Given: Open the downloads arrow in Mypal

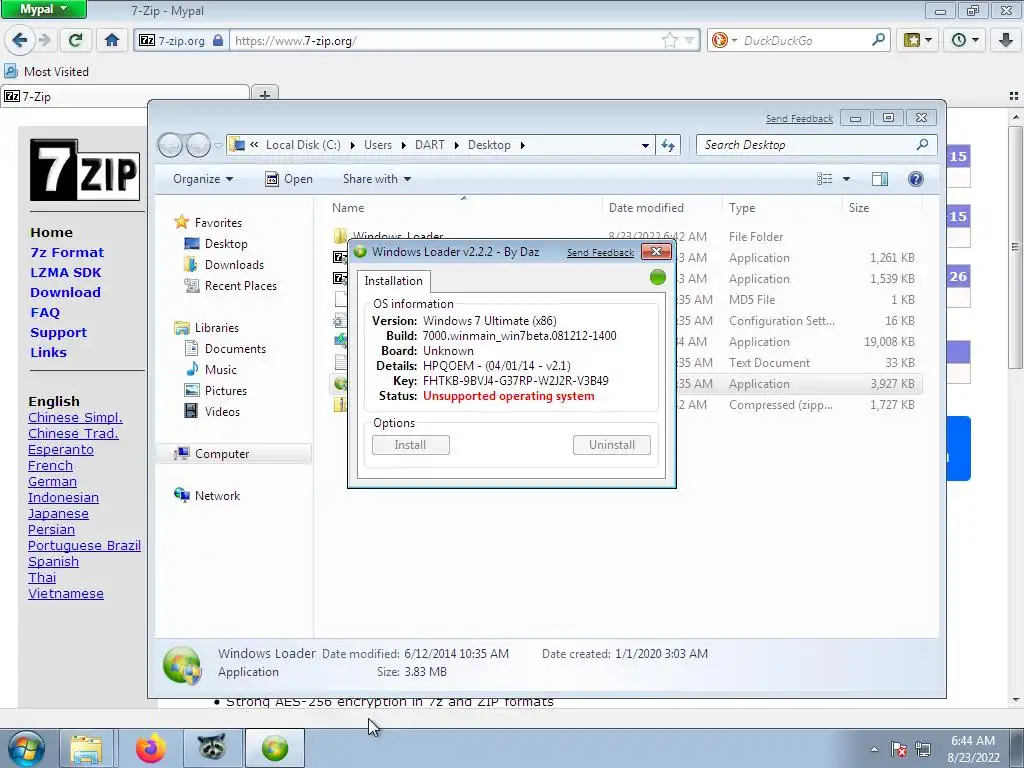Looking at the screenshot, I should pos(1006,40).
